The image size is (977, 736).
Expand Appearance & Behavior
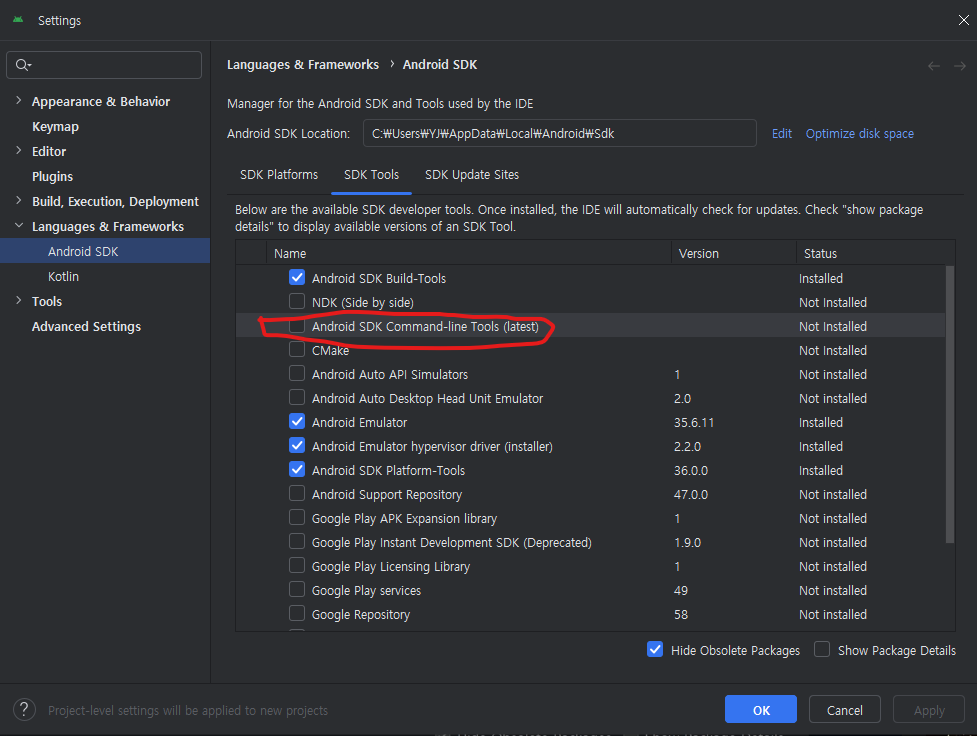[19, 101]
